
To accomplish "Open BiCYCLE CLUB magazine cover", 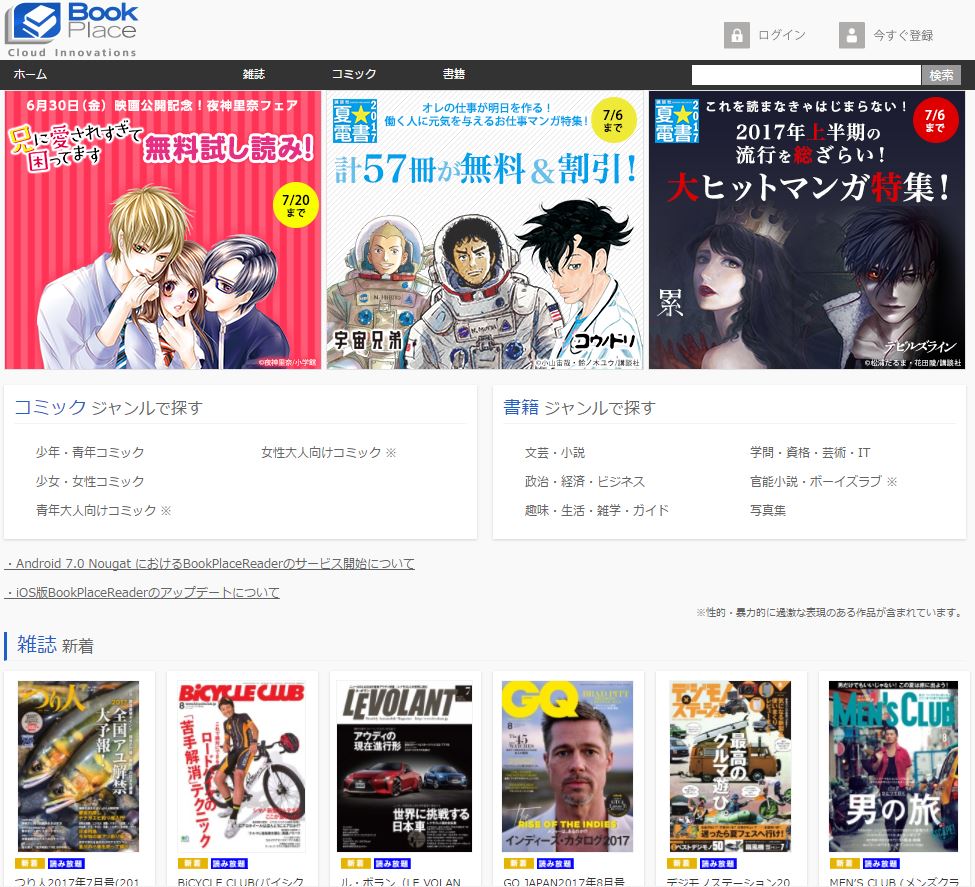I will [241, 766].
